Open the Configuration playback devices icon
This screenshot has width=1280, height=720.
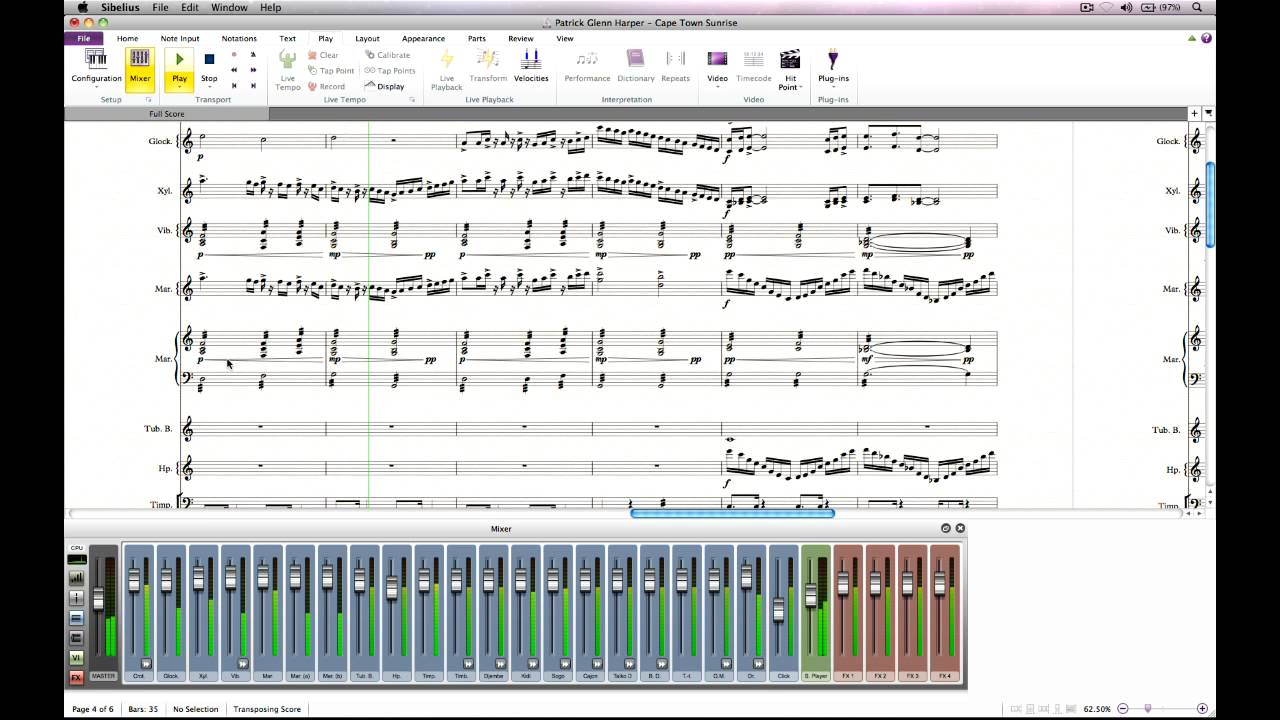click(96, 59)
